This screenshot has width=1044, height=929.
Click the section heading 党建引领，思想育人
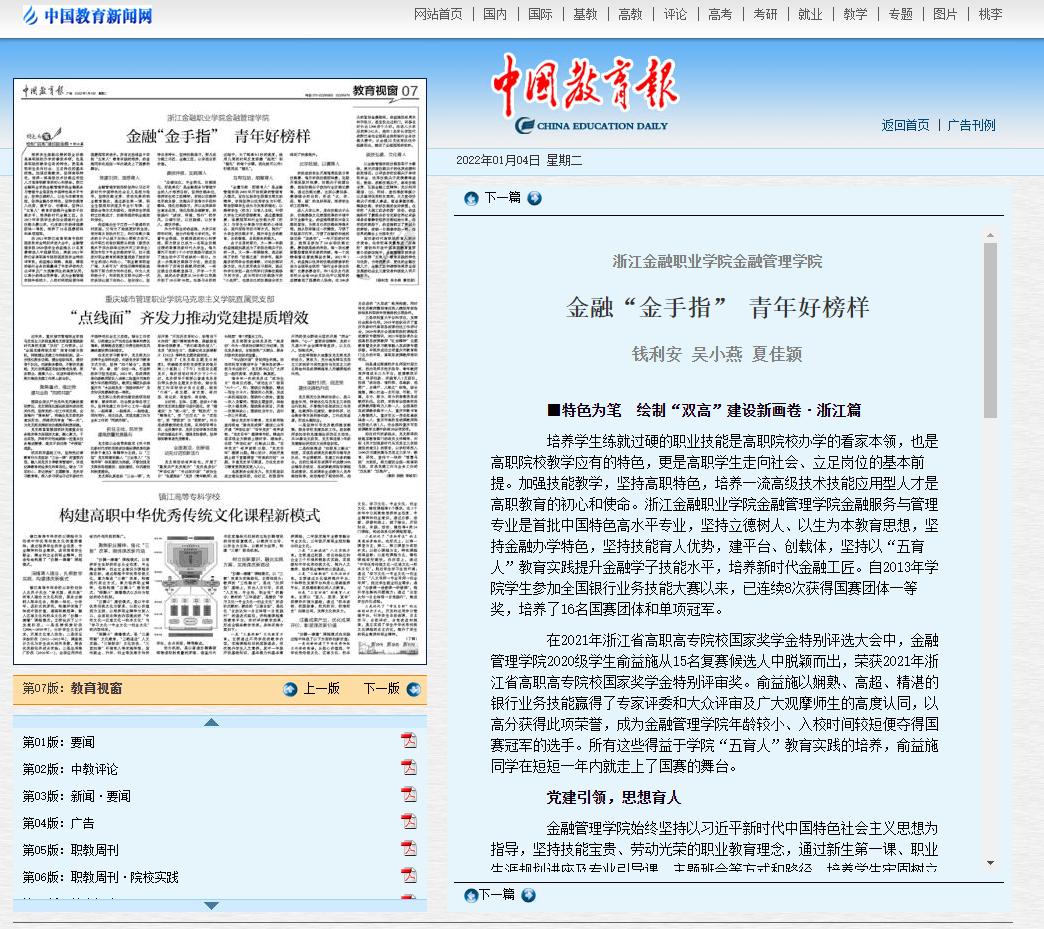pyautogui.click(x=613, y=797)
